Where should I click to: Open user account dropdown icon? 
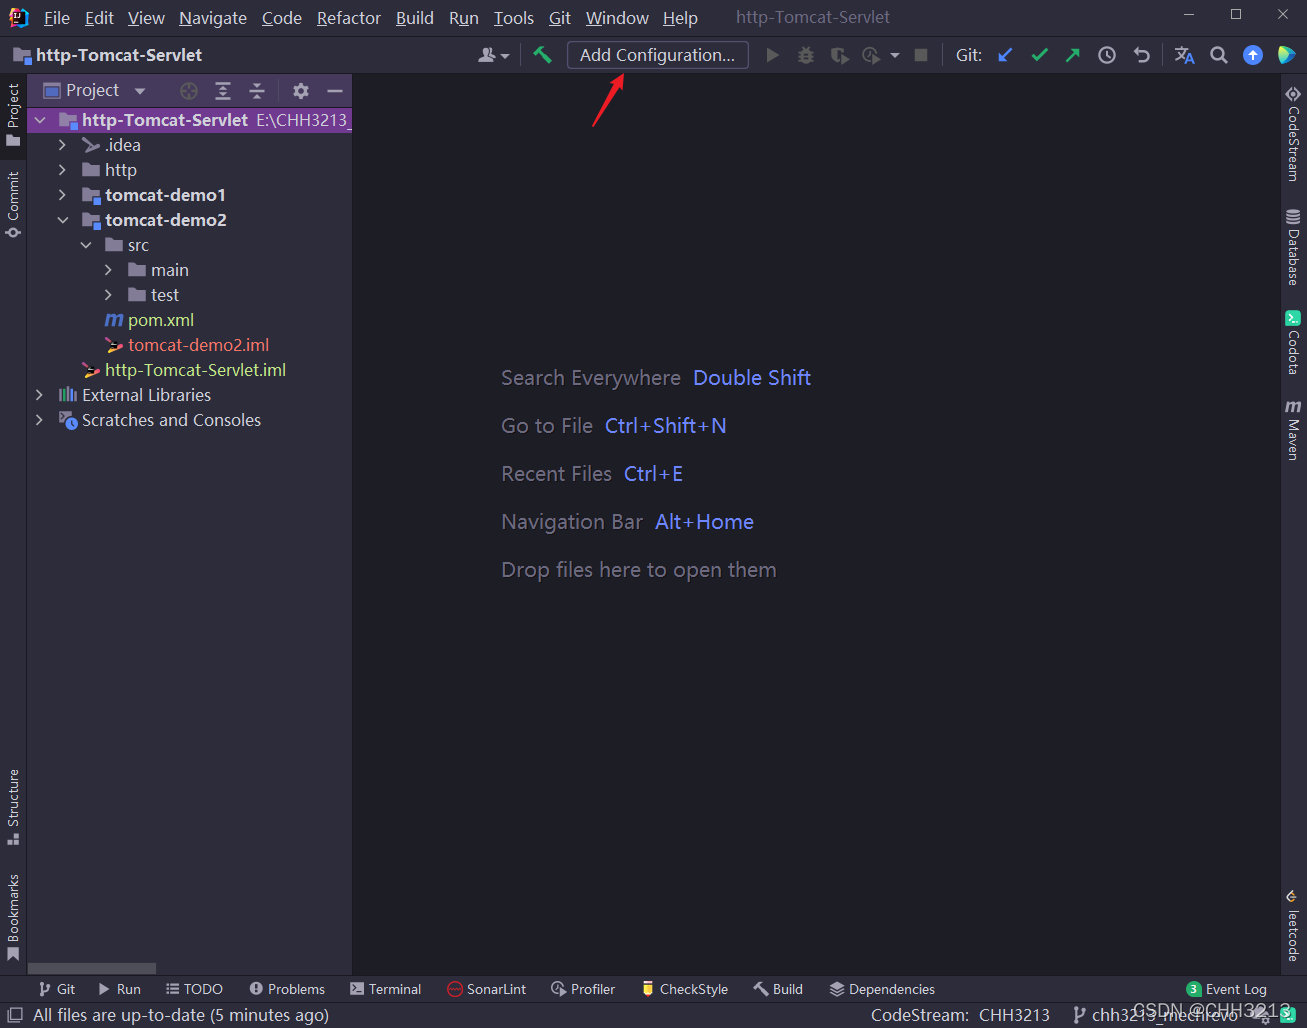coord(493,55)
